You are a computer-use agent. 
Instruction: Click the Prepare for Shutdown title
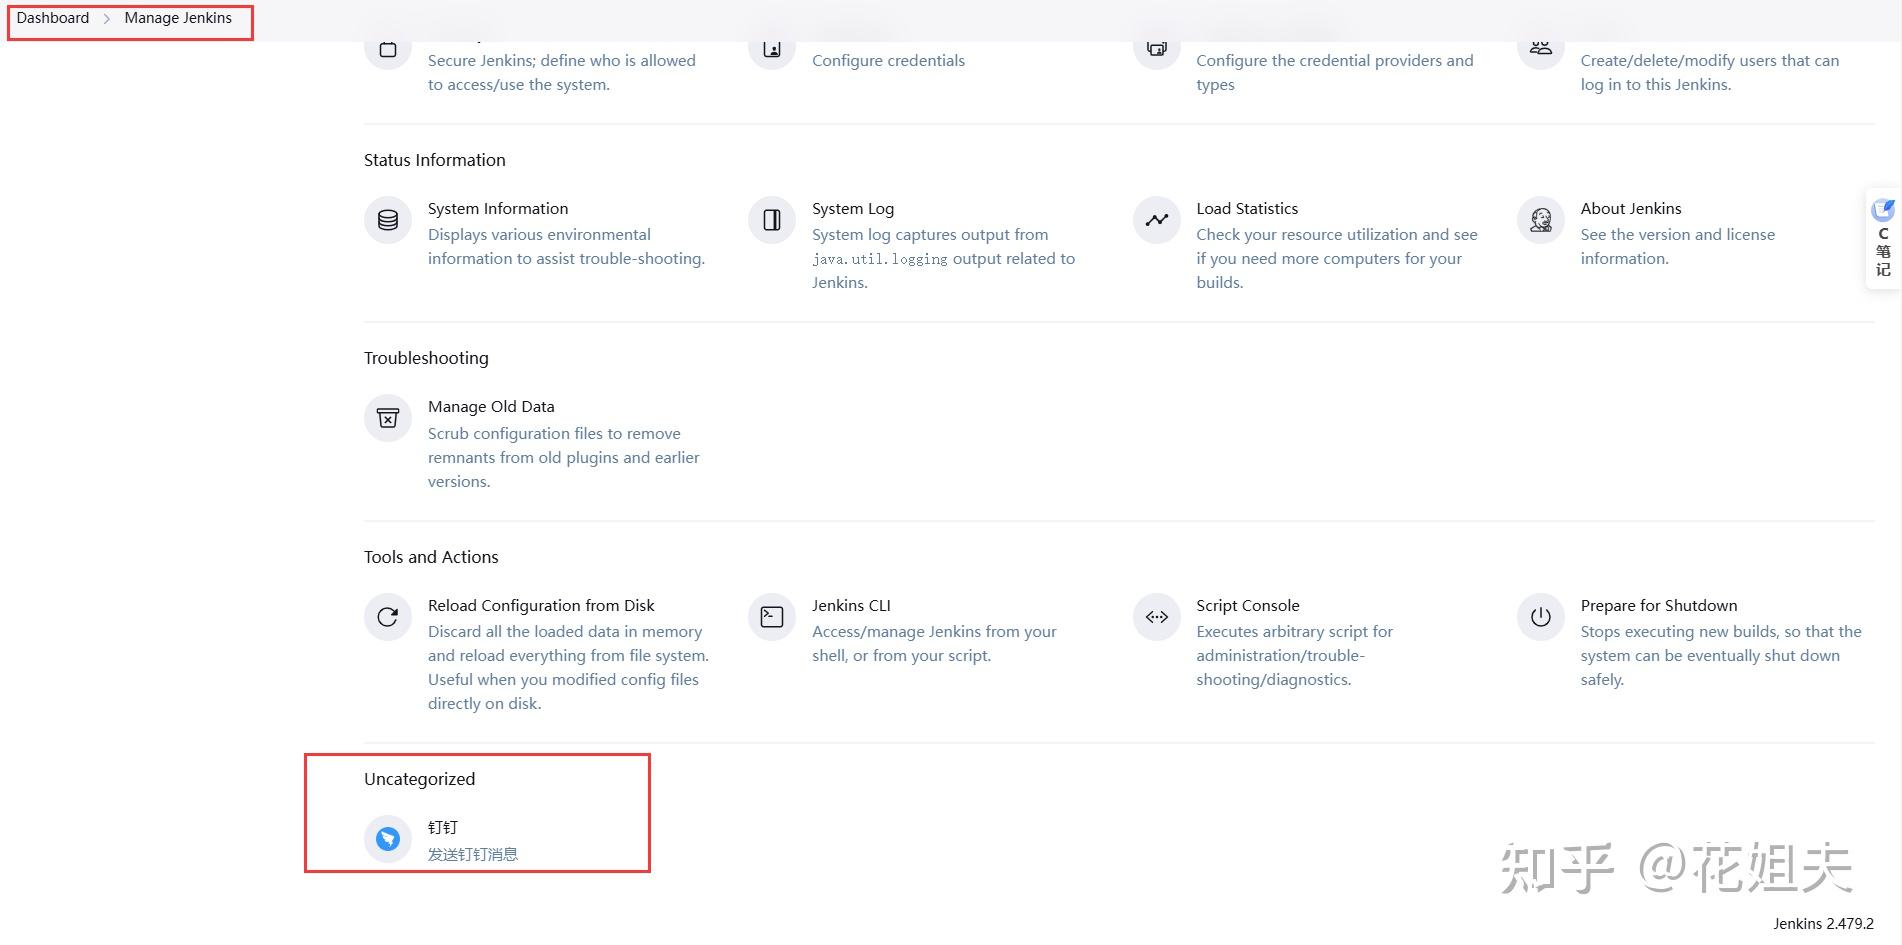[1659, 605]
